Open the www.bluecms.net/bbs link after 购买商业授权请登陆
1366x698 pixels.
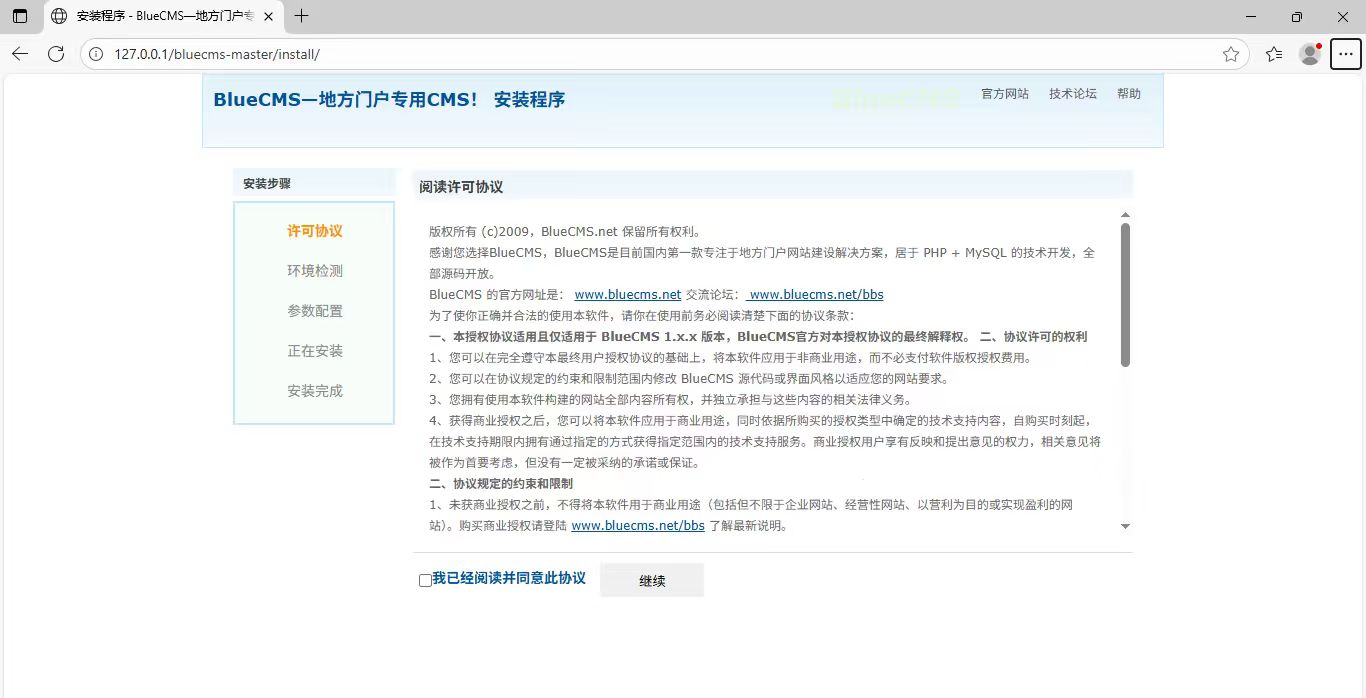[638, 526]
